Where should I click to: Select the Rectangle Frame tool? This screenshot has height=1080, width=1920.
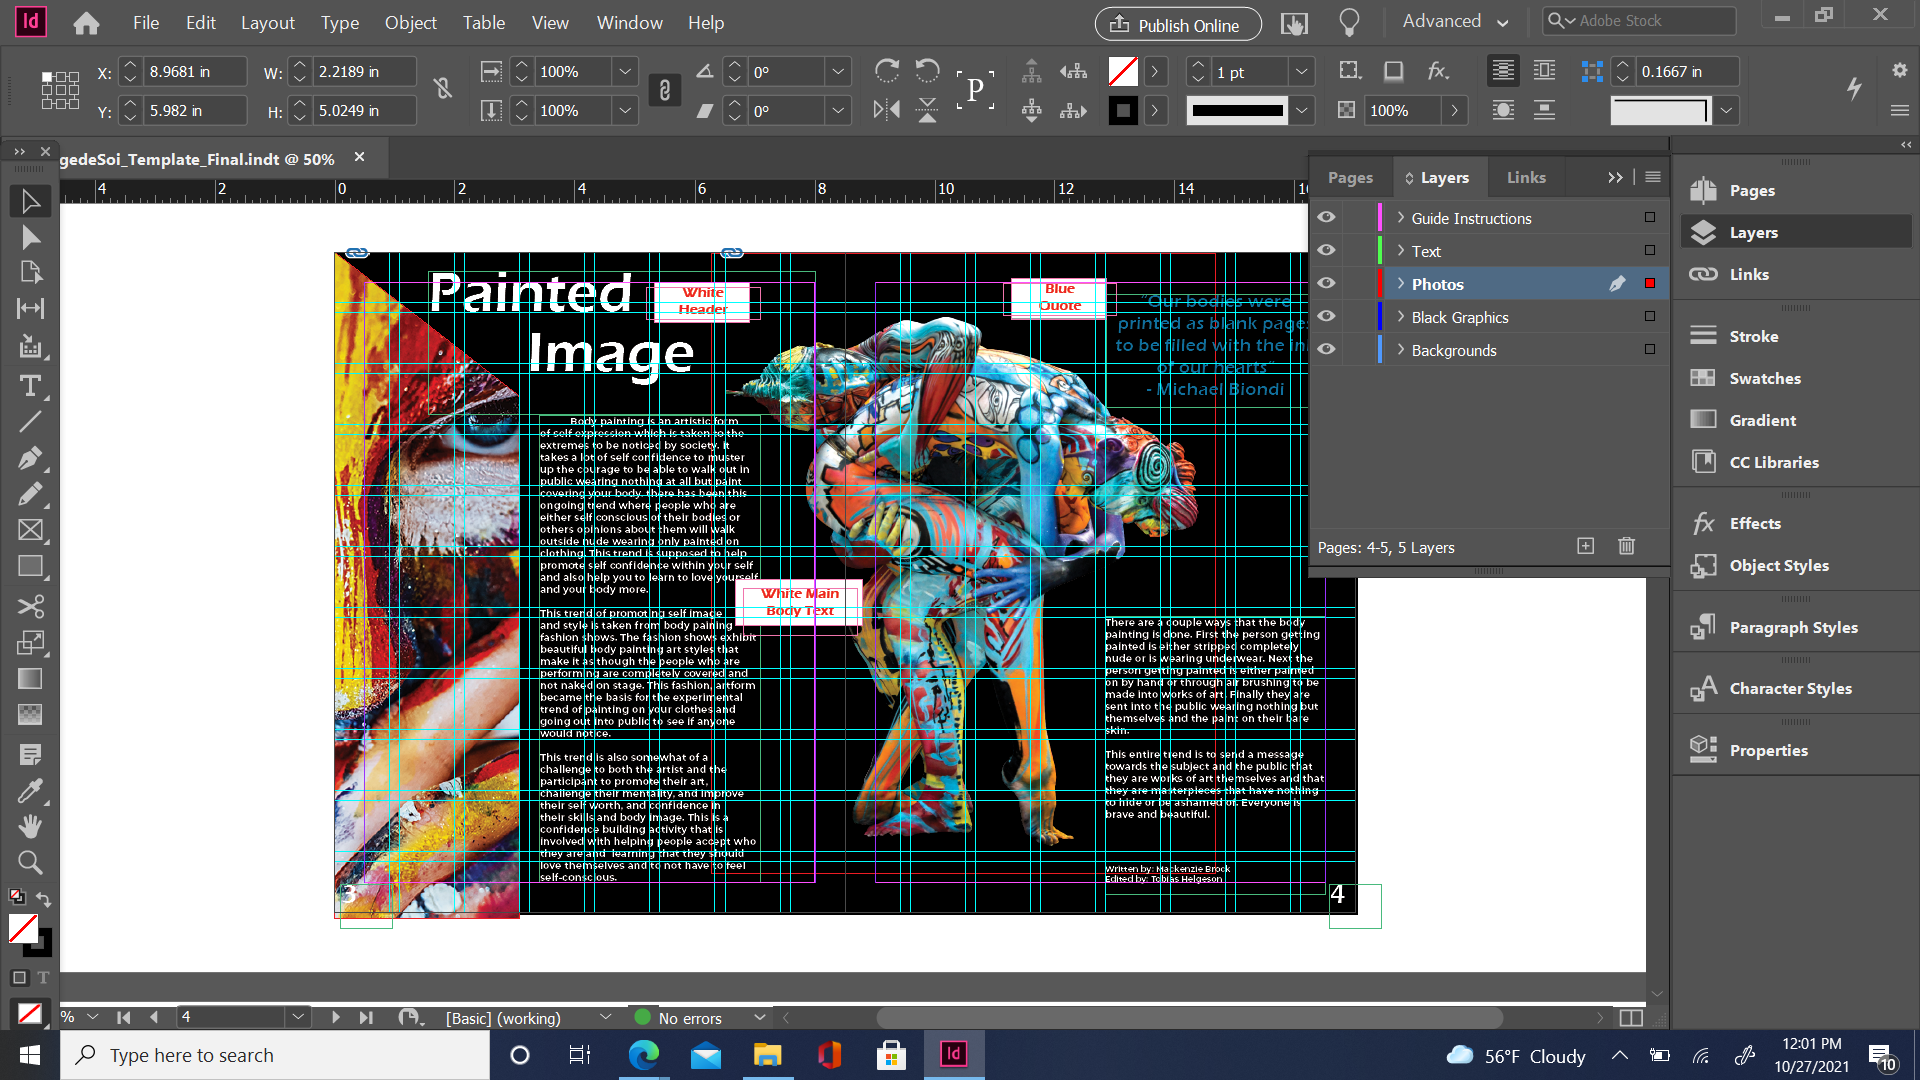[x=30, y=530]
